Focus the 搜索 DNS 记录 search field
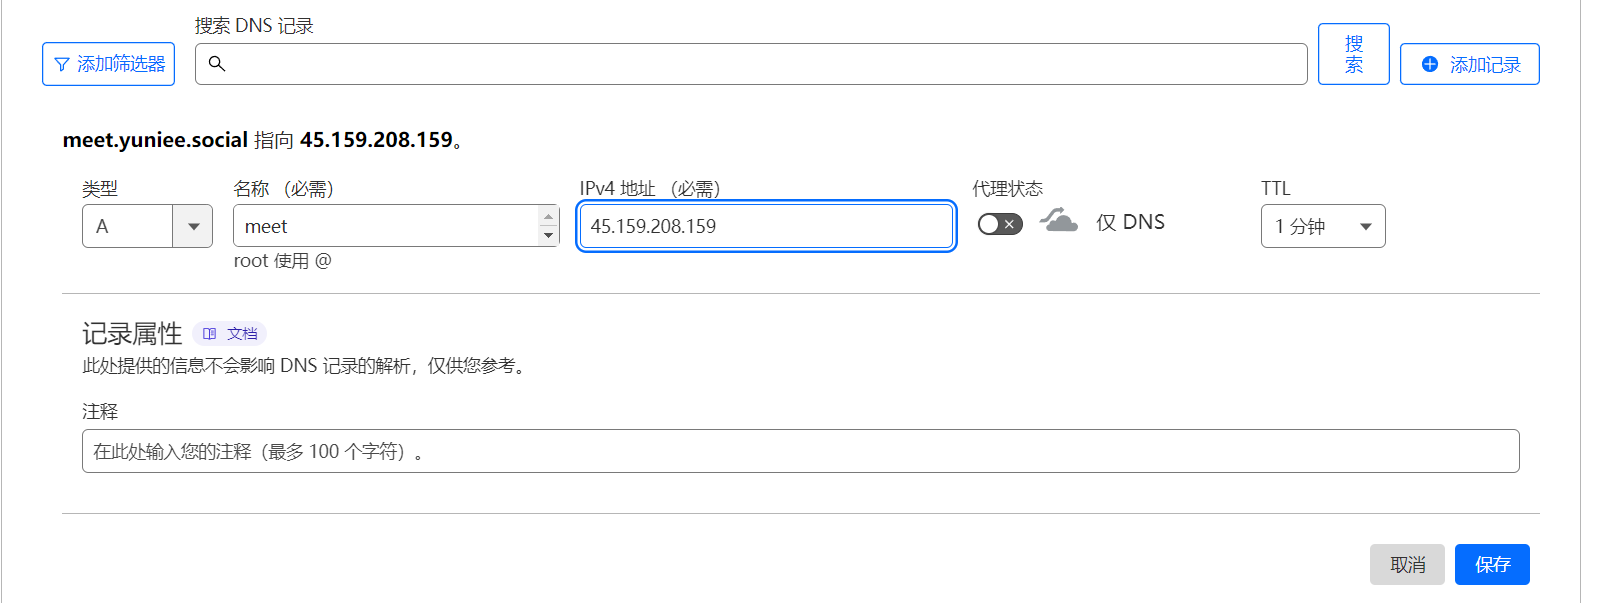1614x603 pixels. (751, 64)
